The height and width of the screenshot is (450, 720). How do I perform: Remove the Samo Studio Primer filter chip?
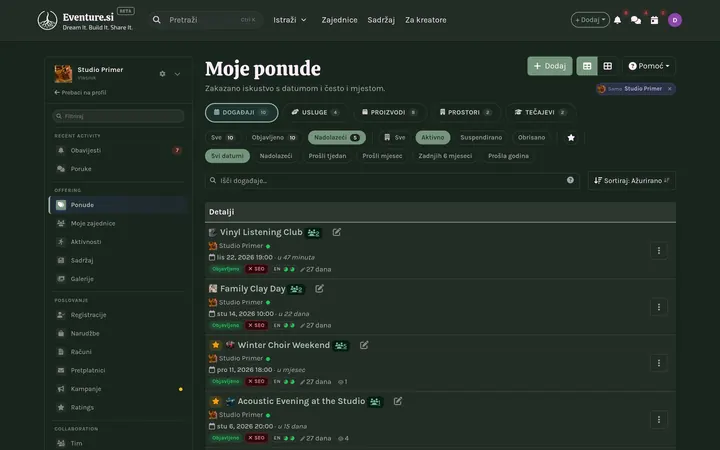pos(669,89)
